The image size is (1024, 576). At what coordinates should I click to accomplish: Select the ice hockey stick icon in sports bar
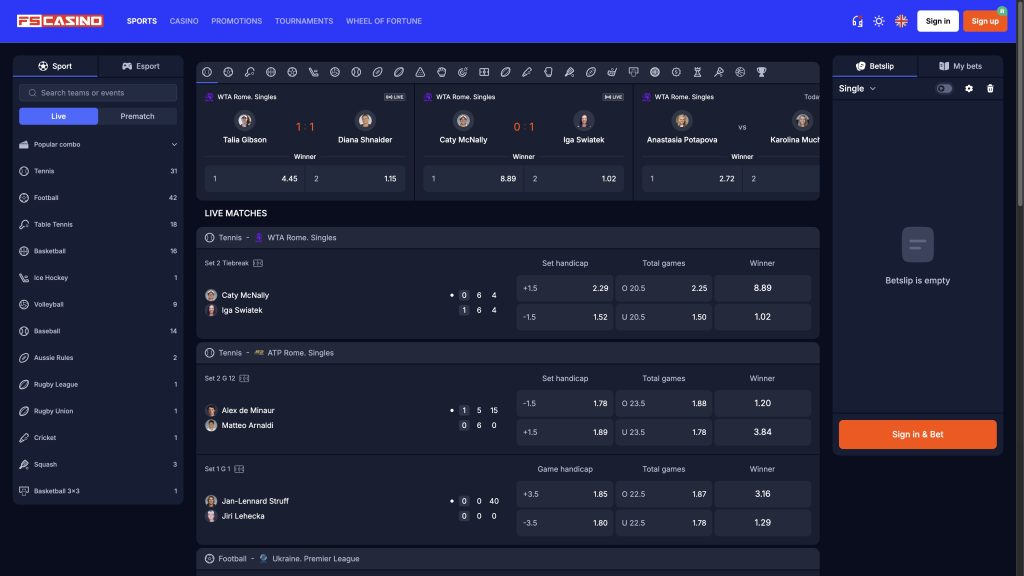tap(313, 72)
